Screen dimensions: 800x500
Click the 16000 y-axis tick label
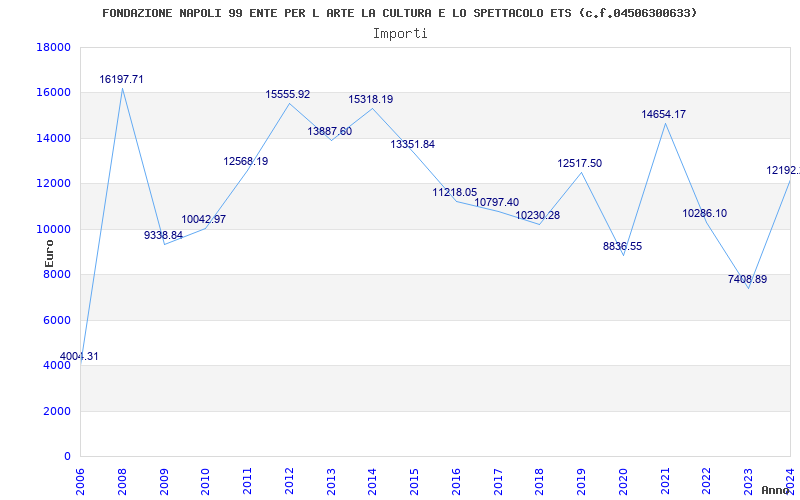54,93
